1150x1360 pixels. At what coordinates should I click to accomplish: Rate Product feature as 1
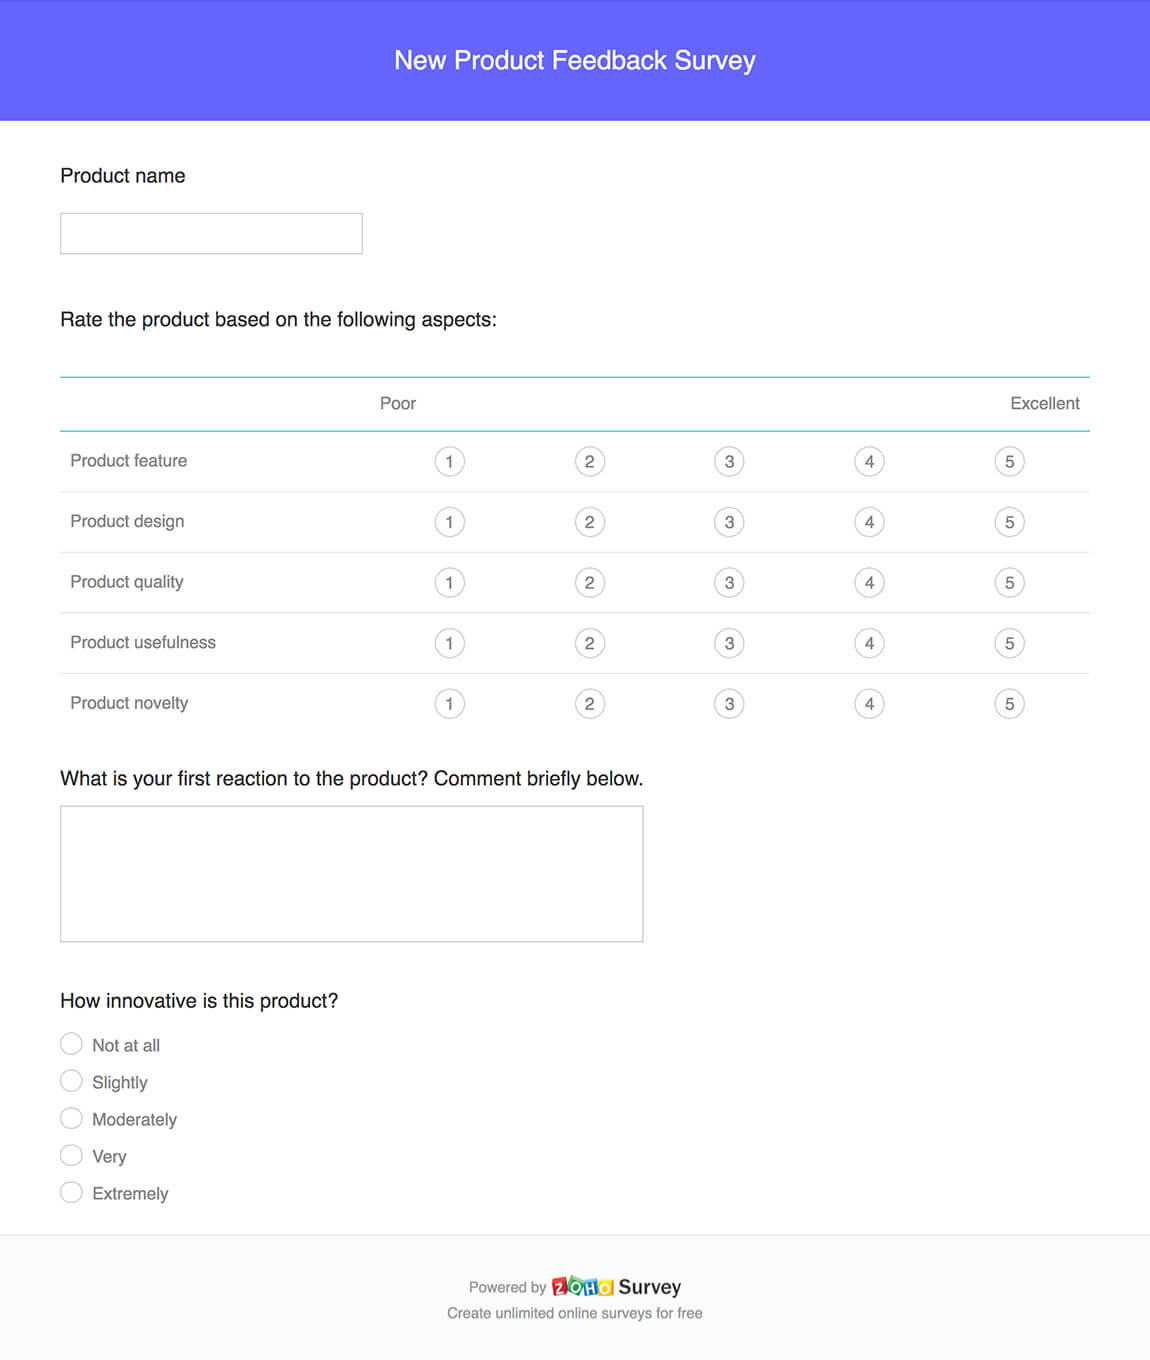[450, 462]
